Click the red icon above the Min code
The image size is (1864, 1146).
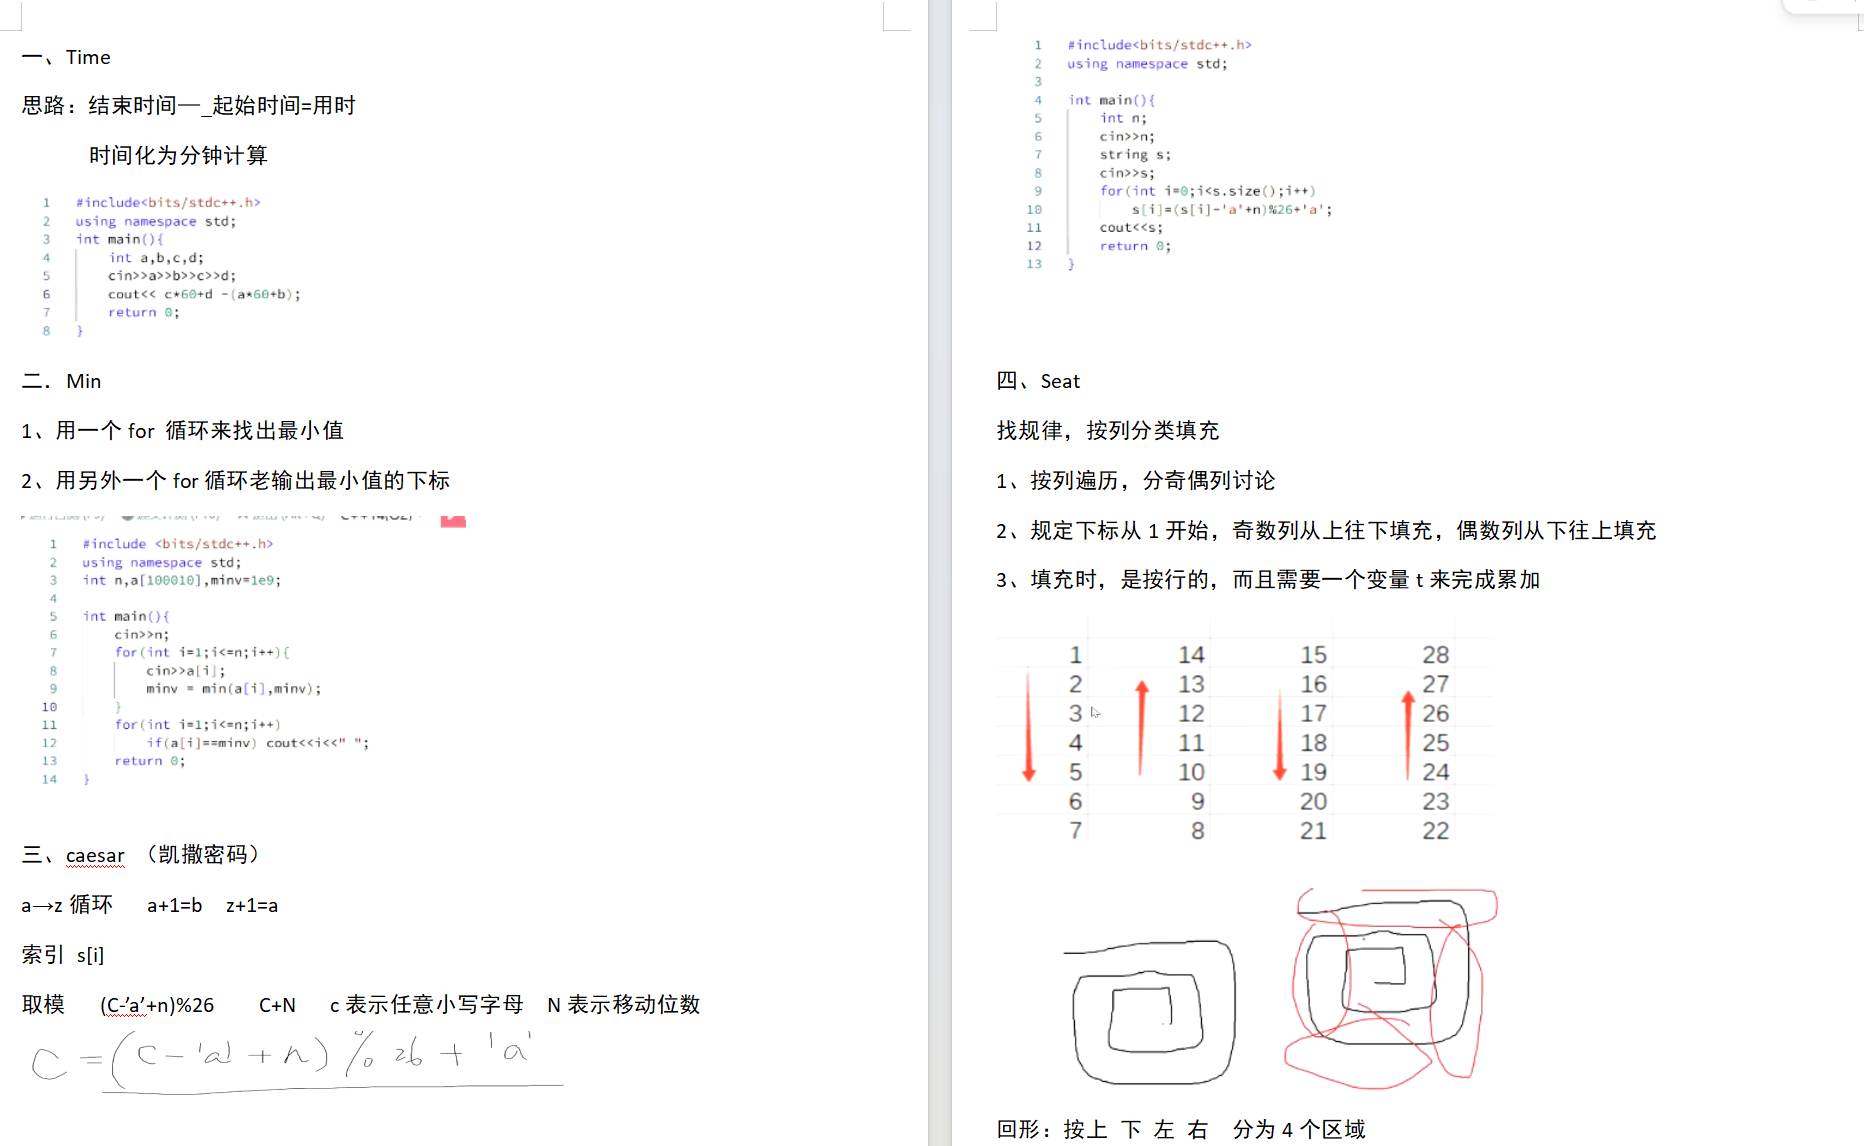[453, 520]
